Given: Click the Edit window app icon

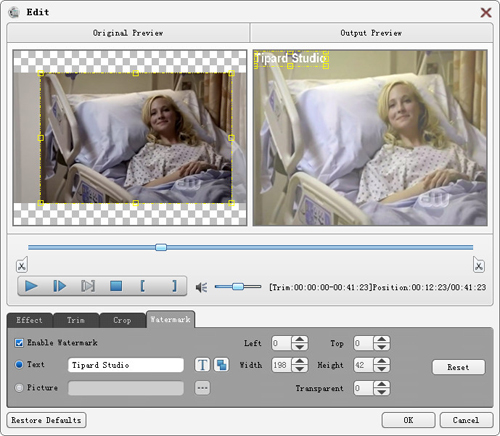Looking at the screenshot, I should [14, 12].
